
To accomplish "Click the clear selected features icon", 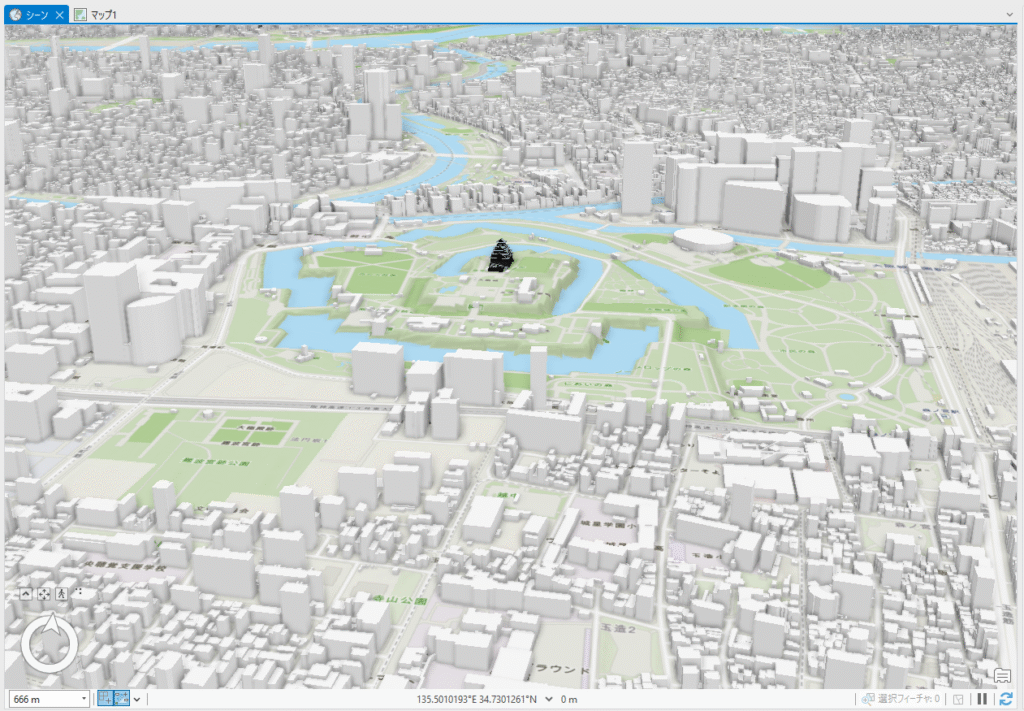I will tap(958, 698).
